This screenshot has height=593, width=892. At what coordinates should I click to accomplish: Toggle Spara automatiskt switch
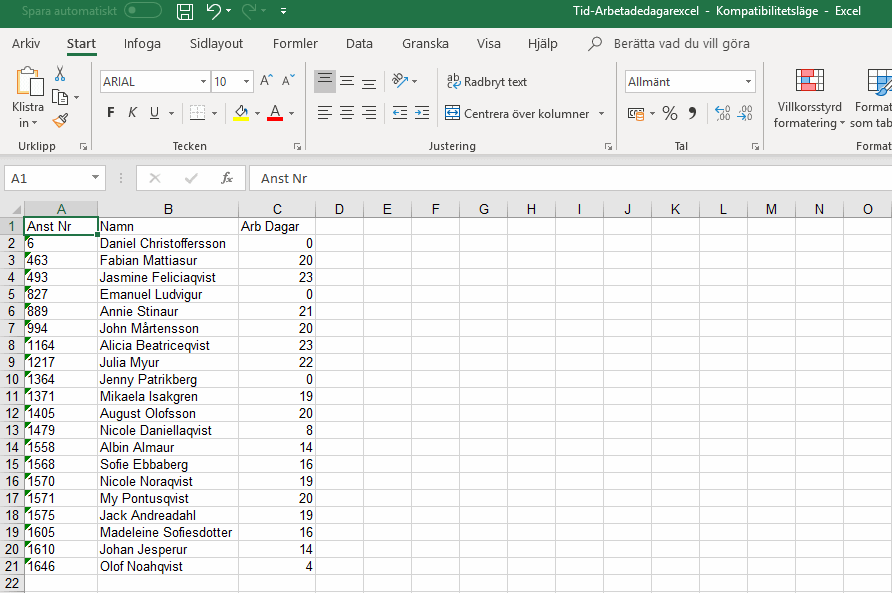click(143, 10)
